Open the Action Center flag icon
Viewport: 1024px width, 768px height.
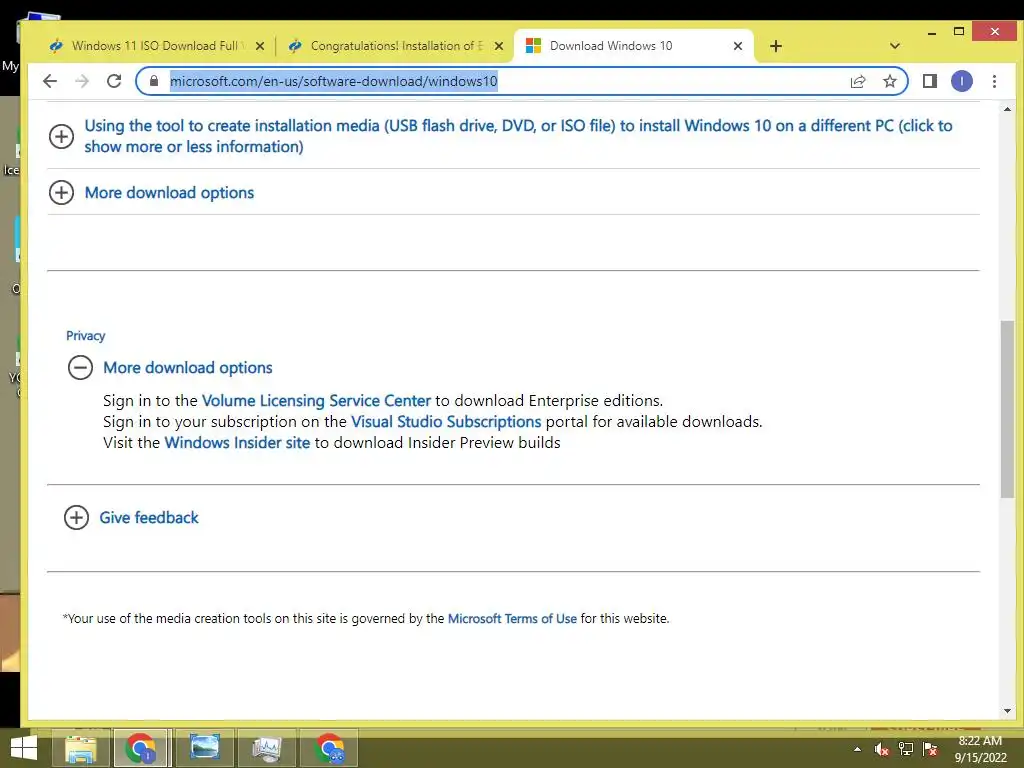point(930,749)
